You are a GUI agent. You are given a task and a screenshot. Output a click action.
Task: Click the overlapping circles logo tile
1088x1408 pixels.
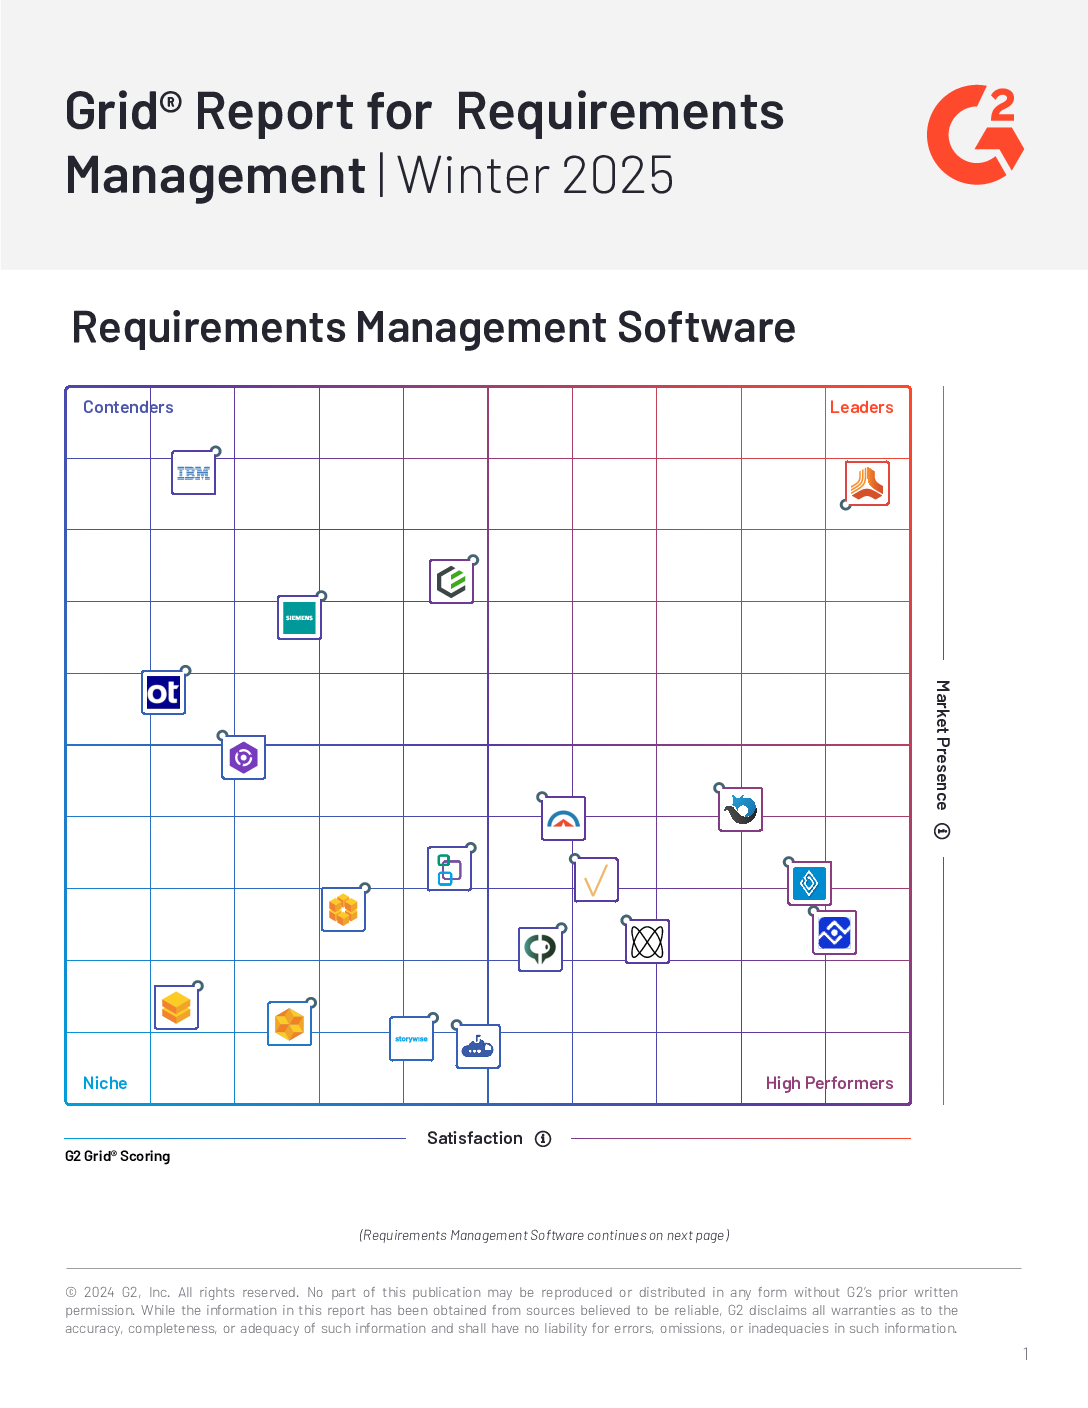(x=648, y=942)
